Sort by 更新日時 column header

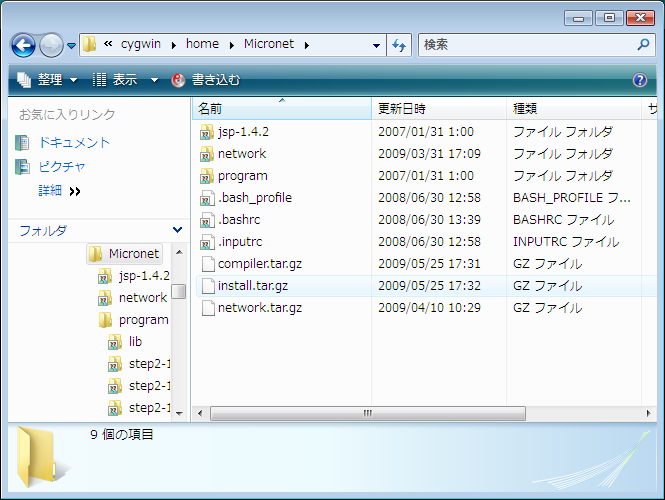[x=439, y=109]
